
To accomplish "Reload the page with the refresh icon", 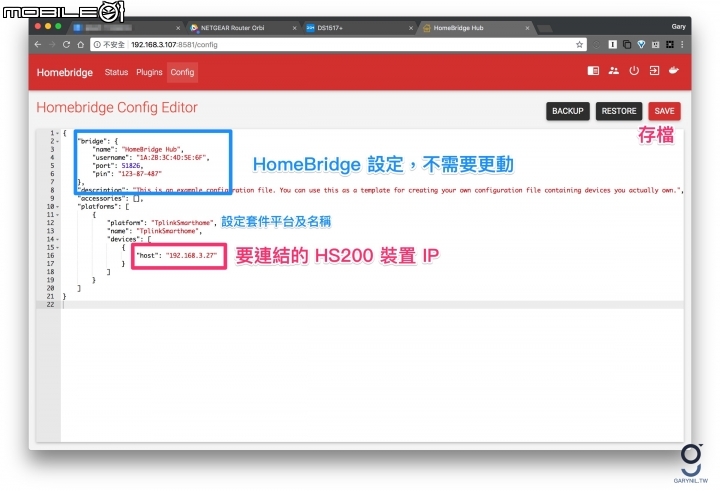I will tap(66, 45).
